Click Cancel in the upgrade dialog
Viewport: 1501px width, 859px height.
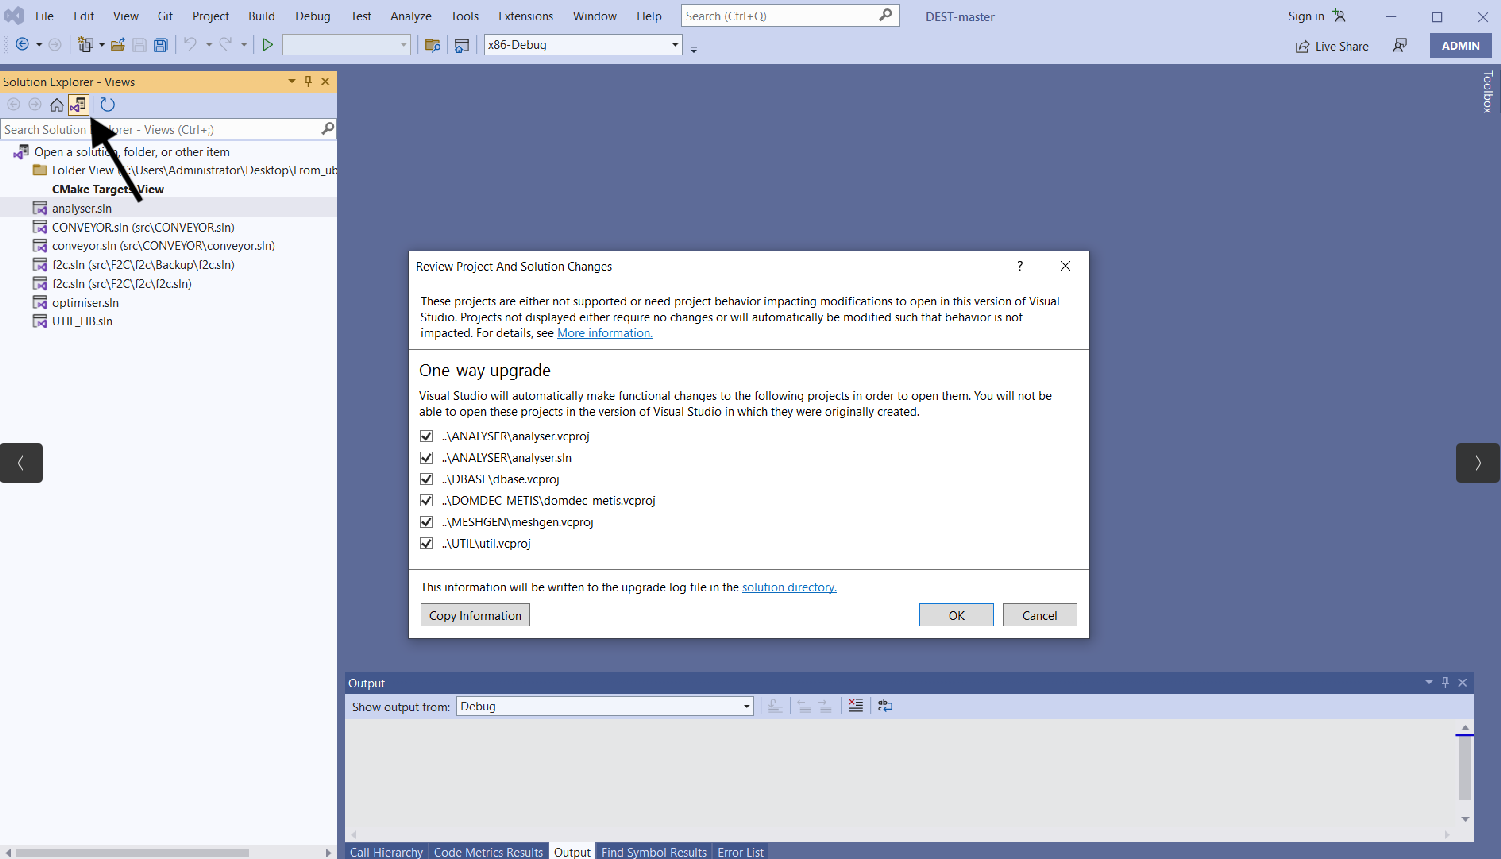(1040, 615)
